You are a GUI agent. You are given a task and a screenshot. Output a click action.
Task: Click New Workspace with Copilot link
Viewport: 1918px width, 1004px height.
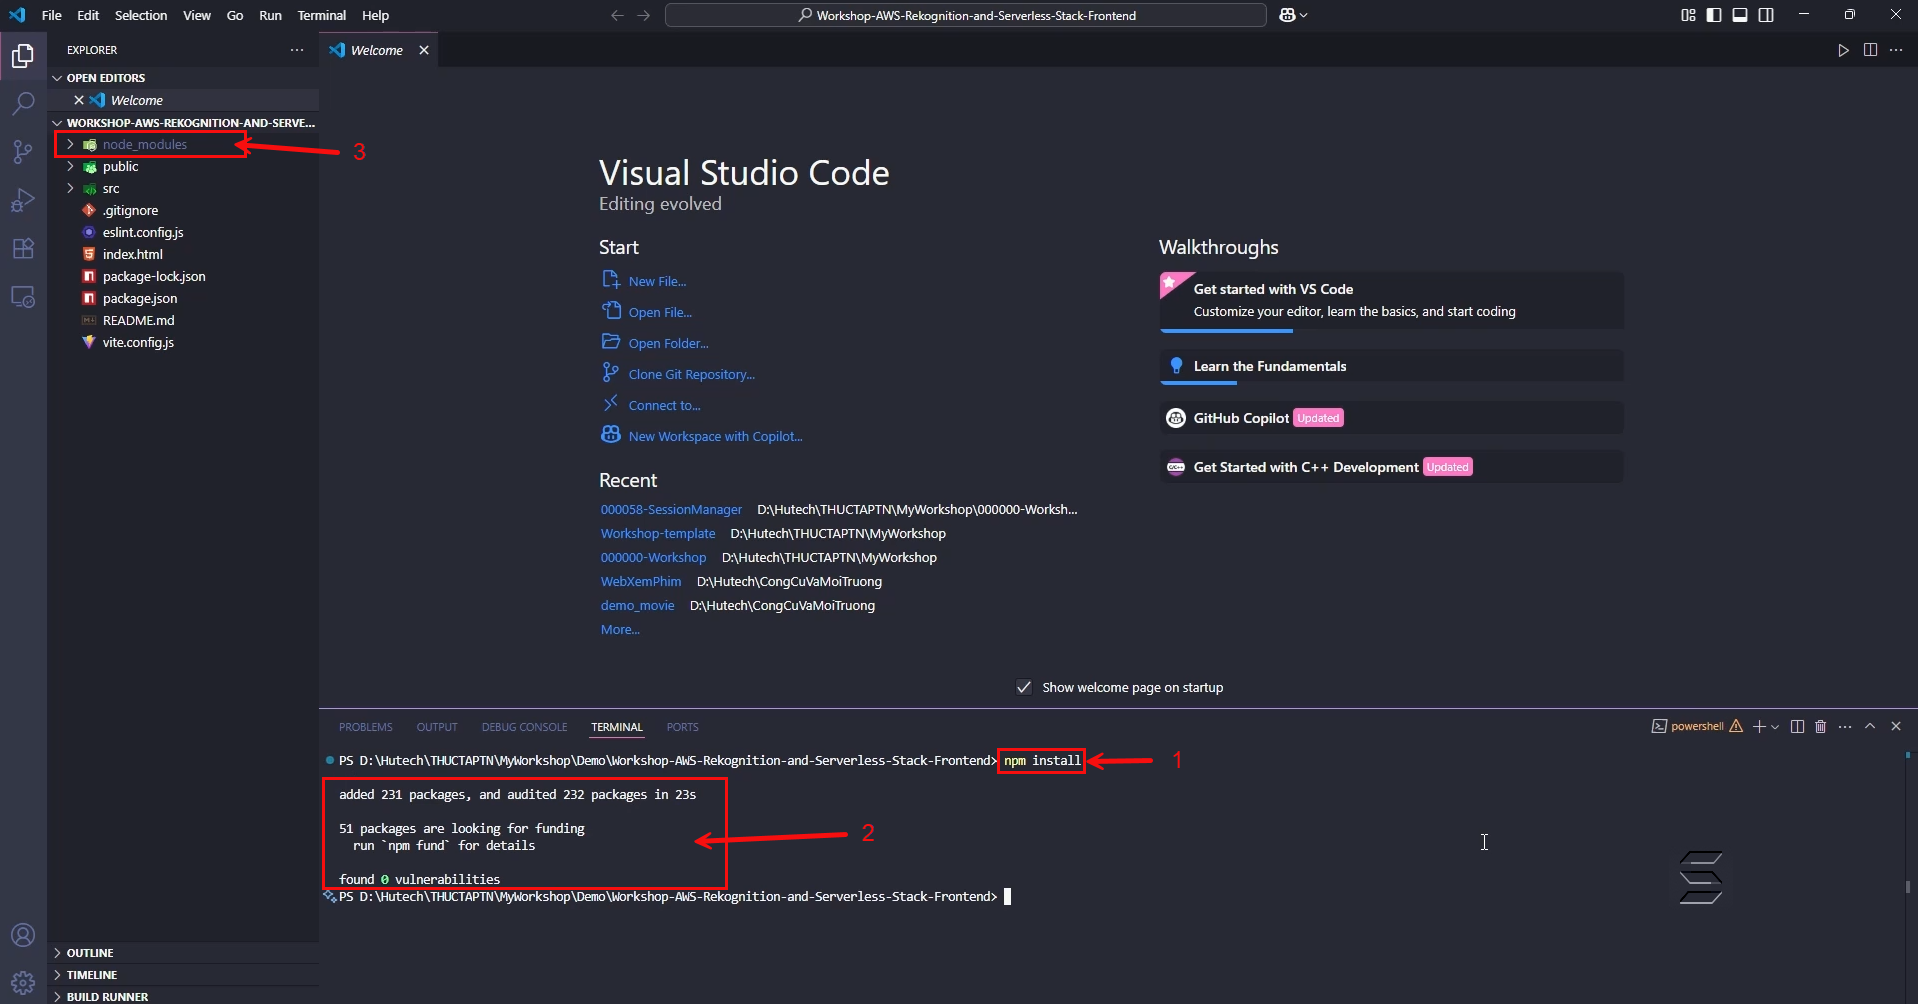pos(715,437)
